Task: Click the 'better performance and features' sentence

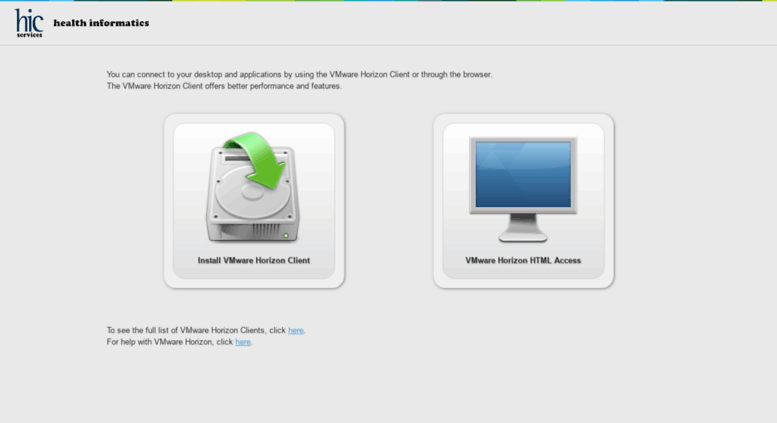Action: [x=224, y=86]
